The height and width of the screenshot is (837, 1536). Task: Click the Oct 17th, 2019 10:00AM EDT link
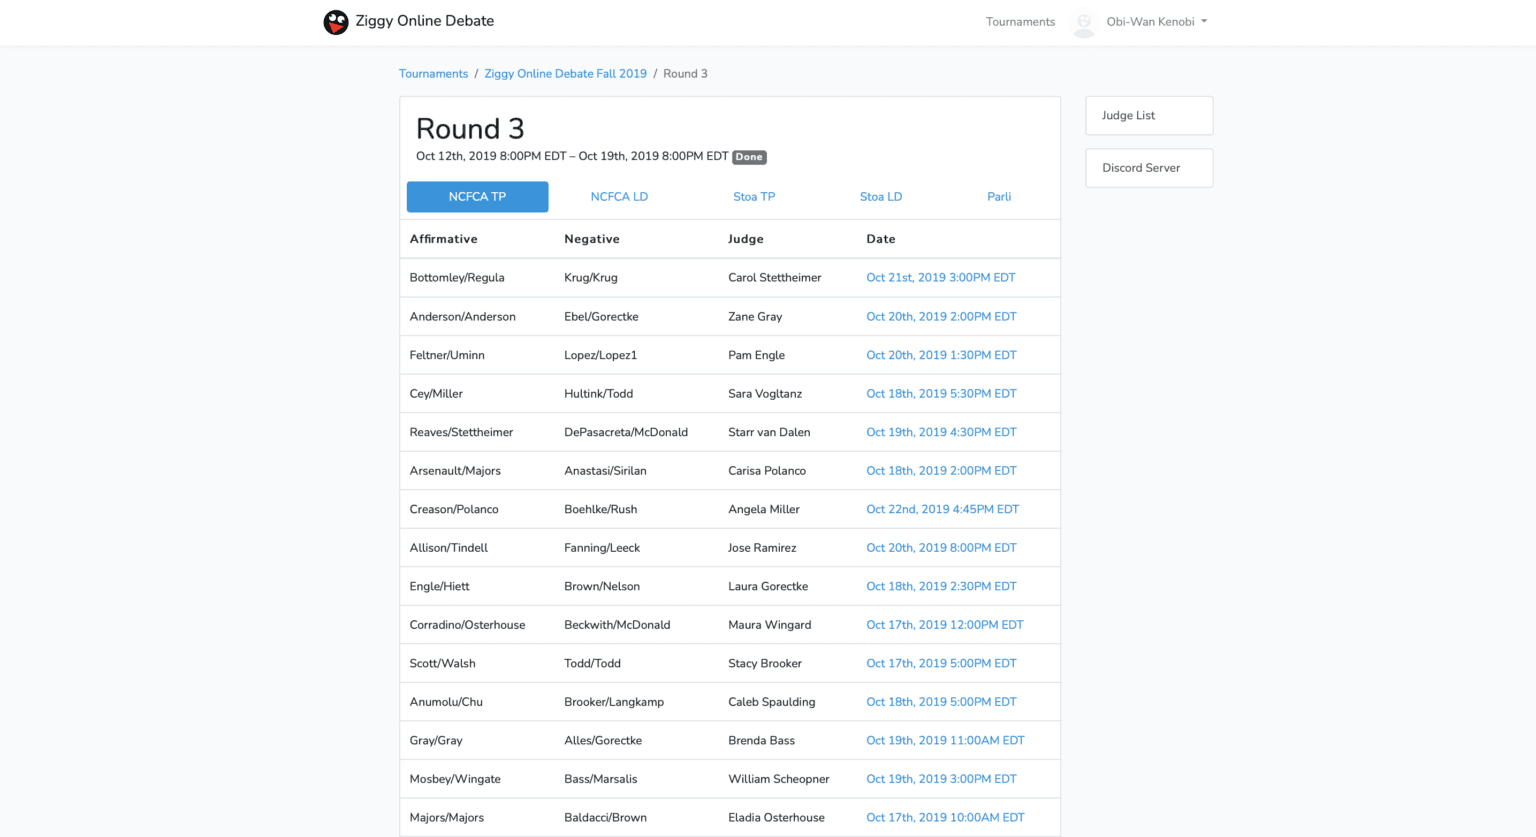click(x=945, y=818)
